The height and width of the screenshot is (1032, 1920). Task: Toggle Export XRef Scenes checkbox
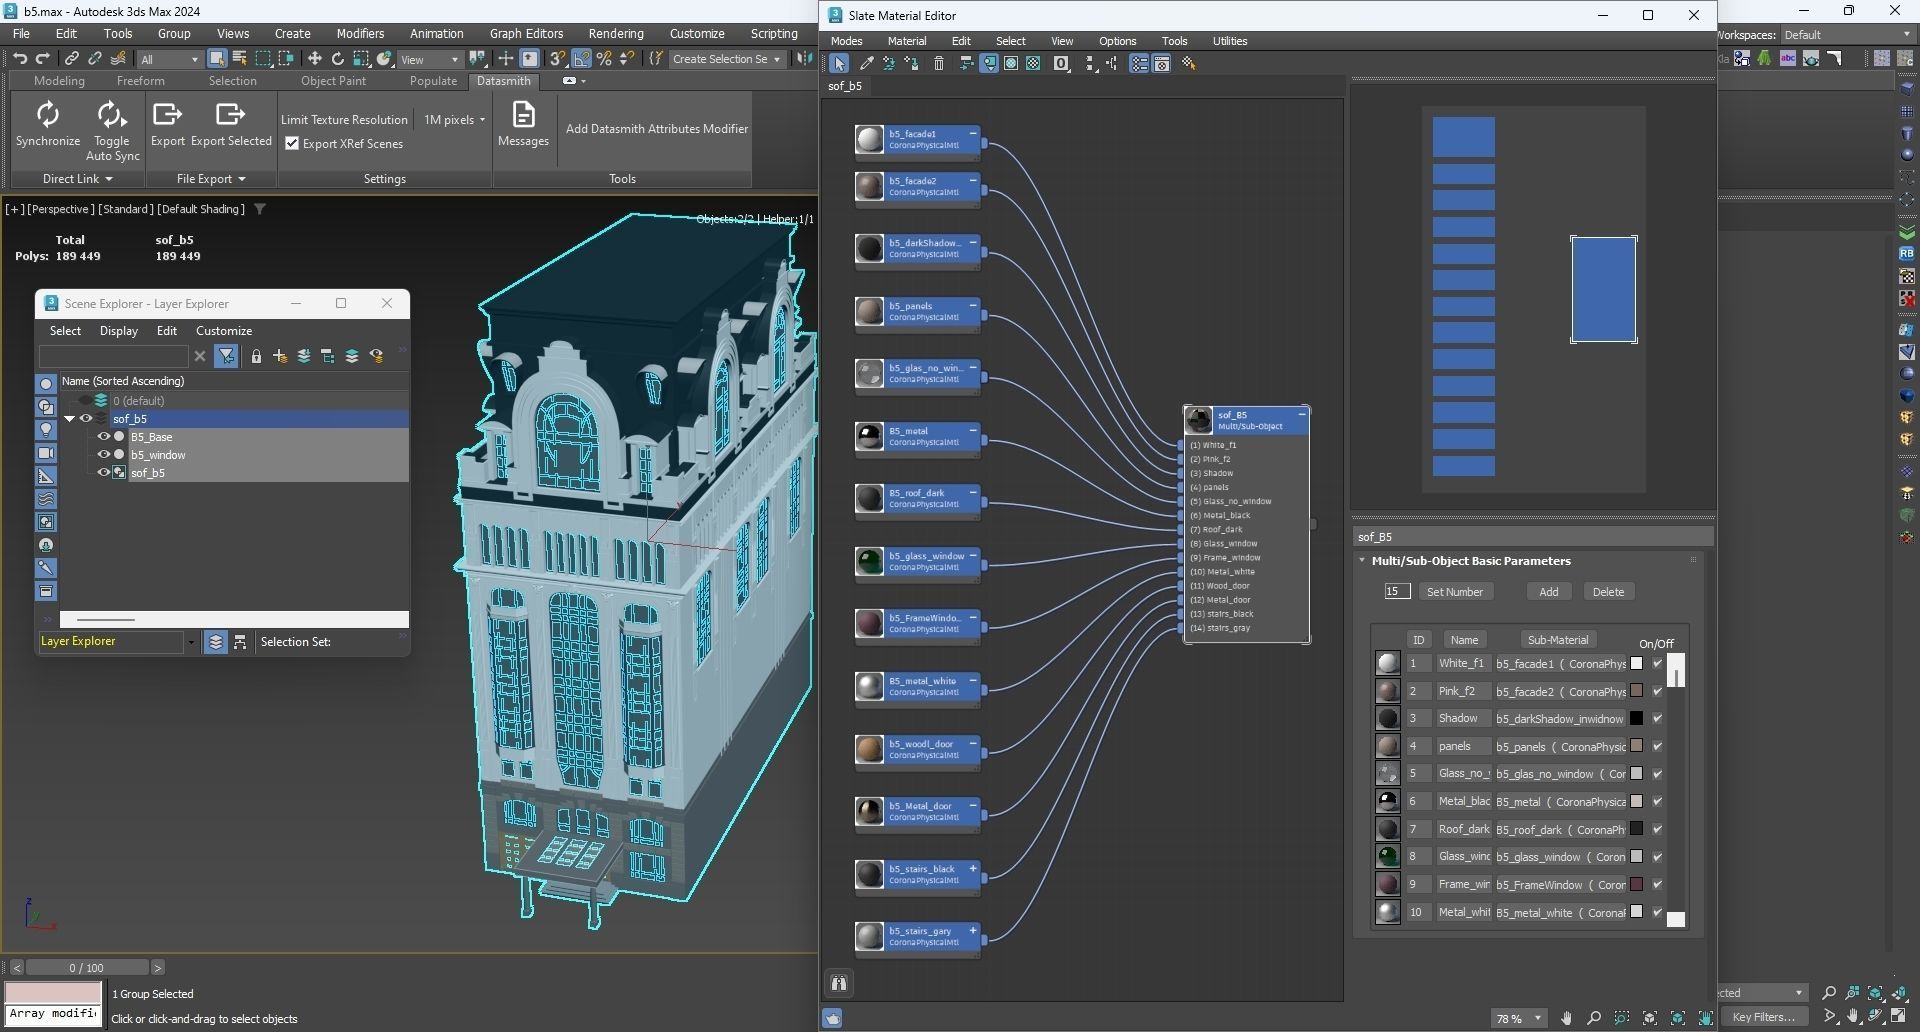tap(292, 144)
